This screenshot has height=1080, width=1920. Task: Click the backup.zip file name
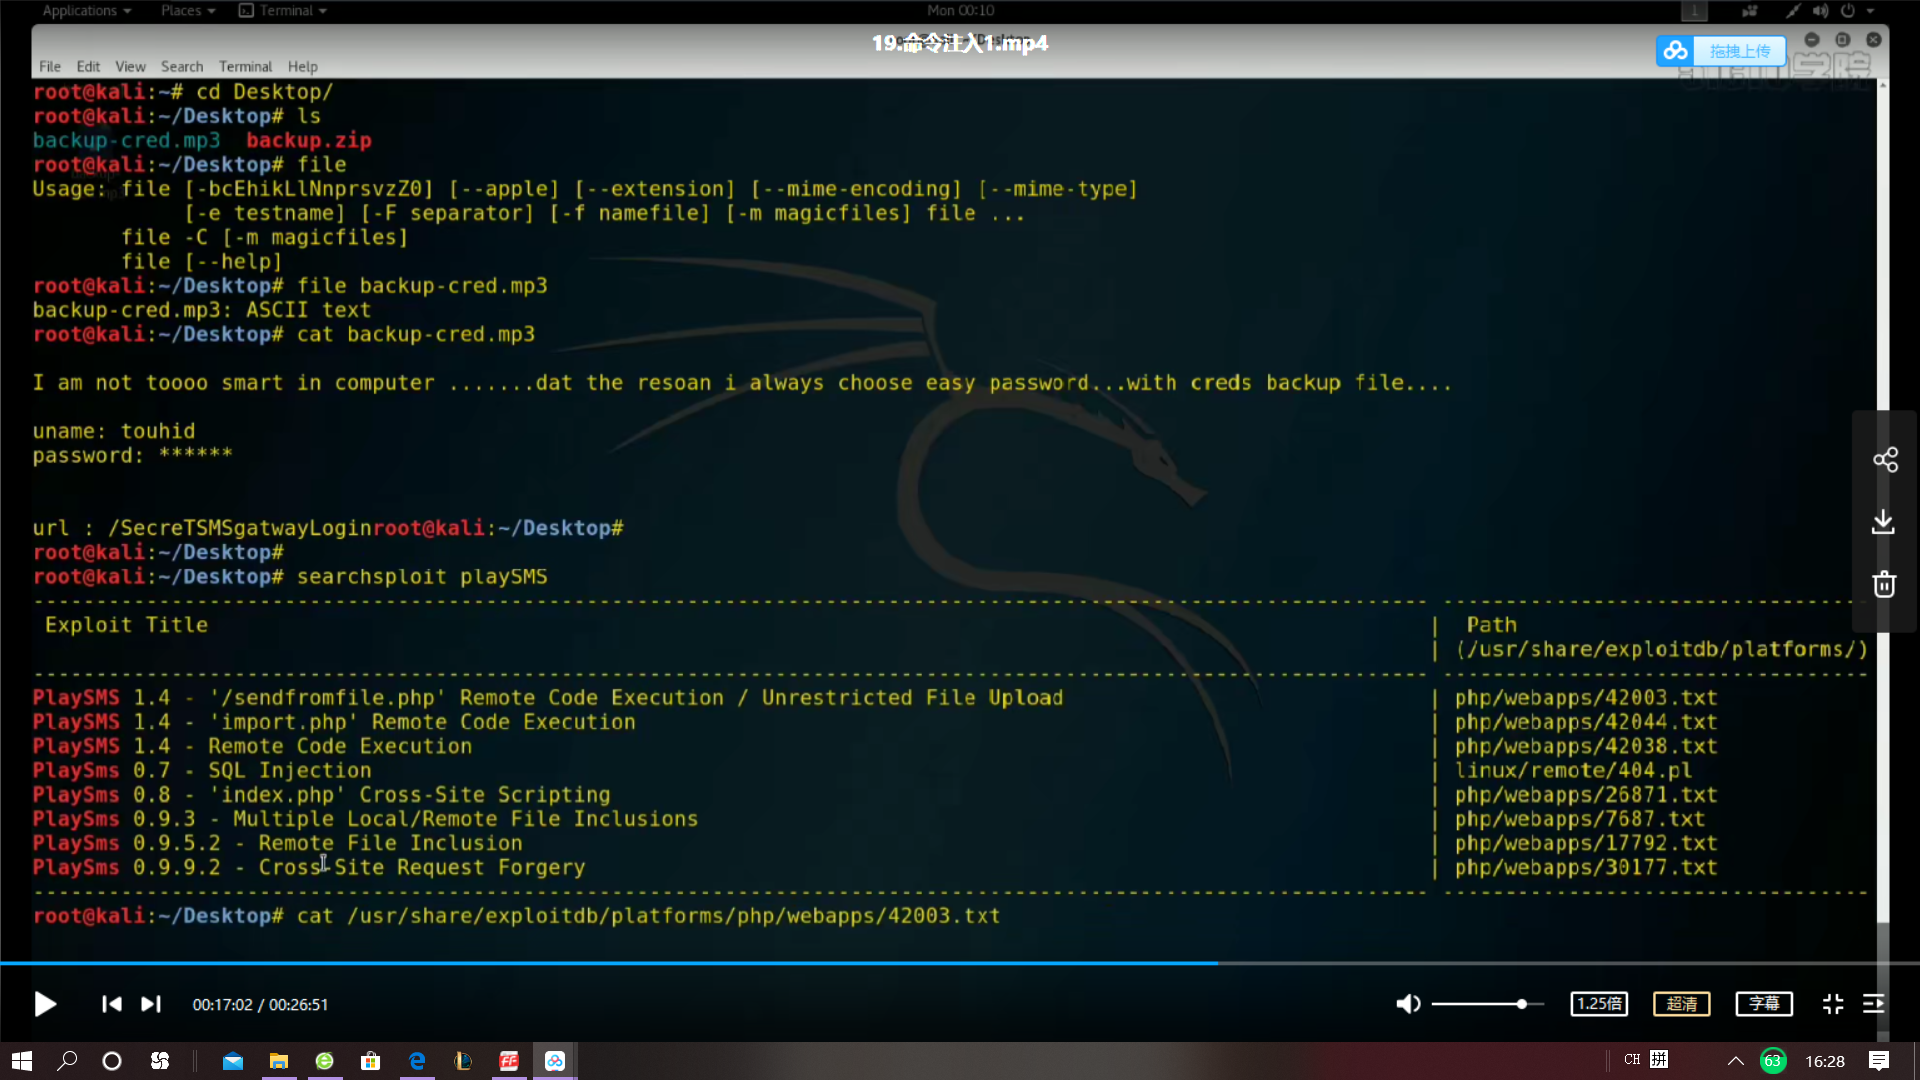pos(309,141)
